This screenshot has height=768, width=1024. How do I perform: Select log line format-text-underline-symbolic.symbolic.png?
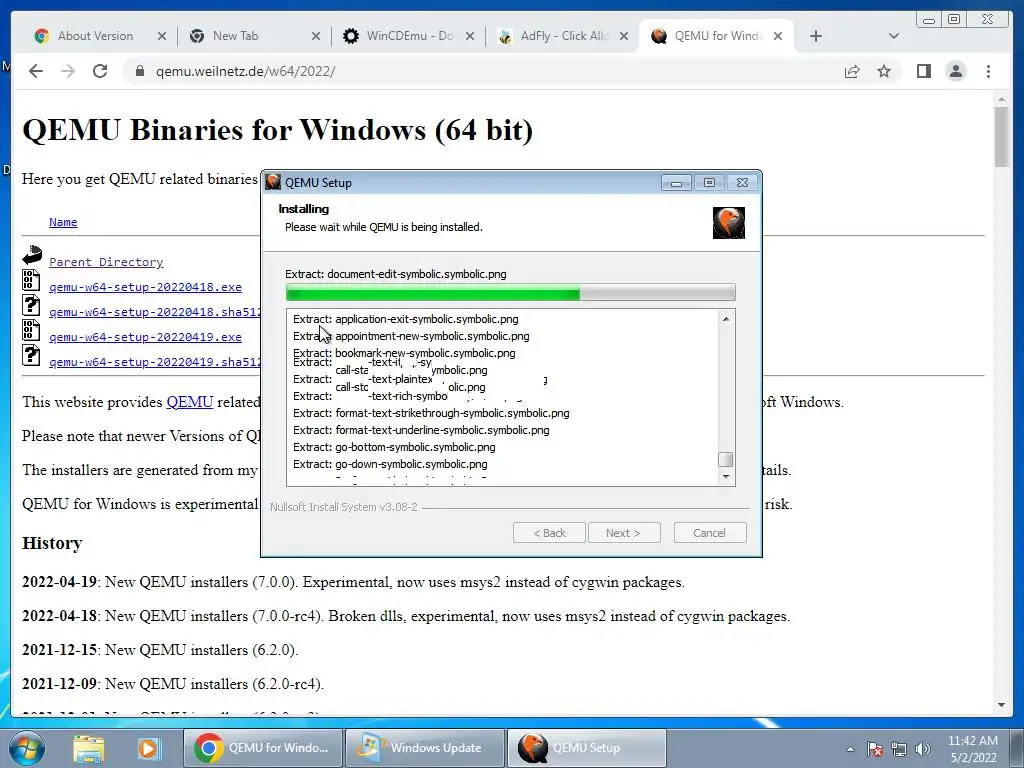[421, 430]
